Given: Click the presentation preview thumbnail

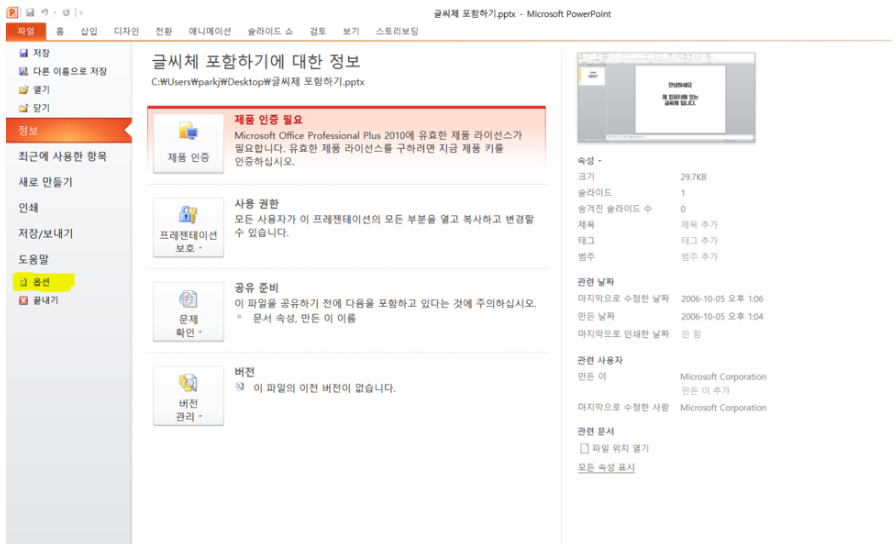Looking at the screenshot, I should [x=666, y=97].
